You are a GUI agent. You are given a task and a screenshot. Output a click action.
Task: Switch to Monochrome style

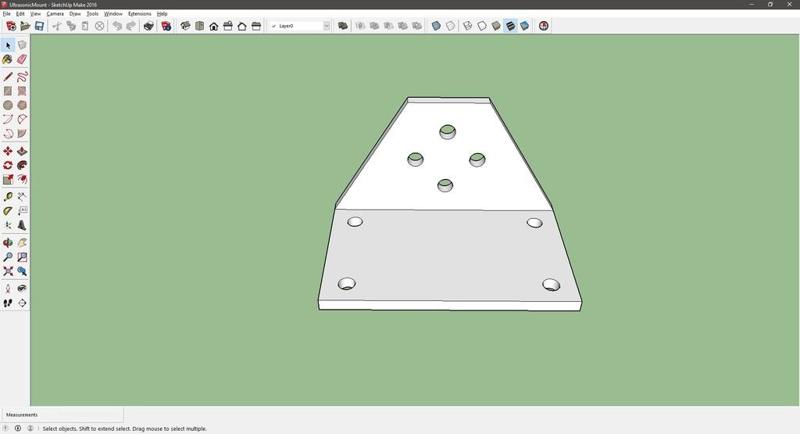[x=524, y=25]
